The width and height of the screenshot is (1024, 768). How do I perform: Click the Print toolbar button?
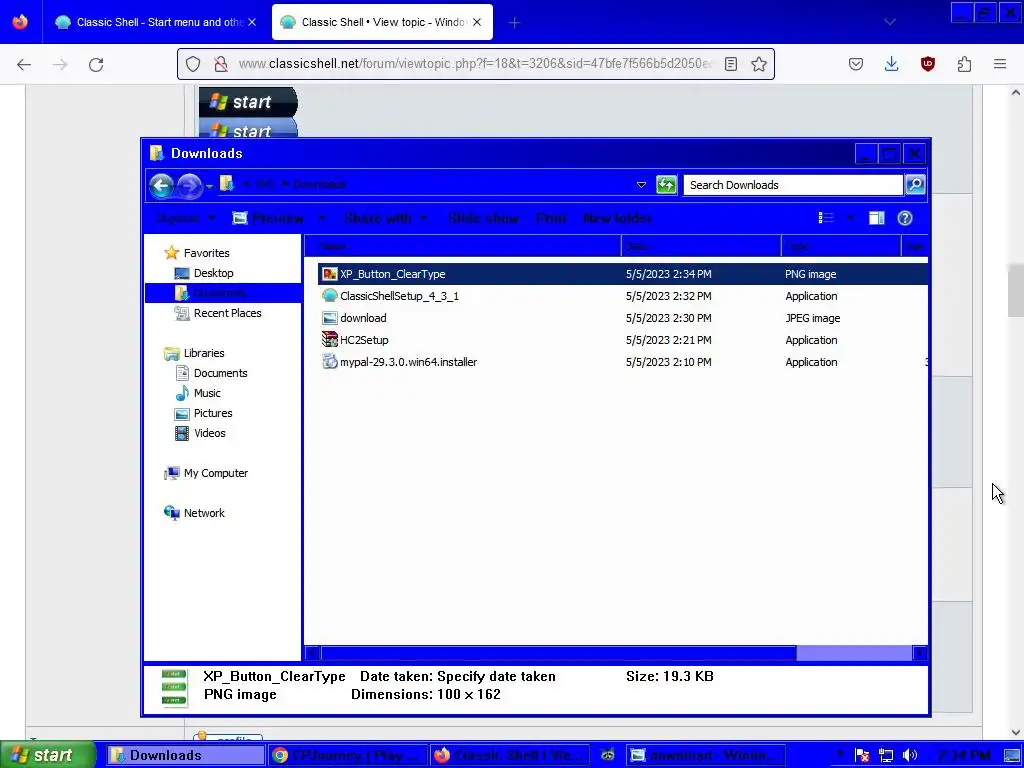tap(551, 218)
